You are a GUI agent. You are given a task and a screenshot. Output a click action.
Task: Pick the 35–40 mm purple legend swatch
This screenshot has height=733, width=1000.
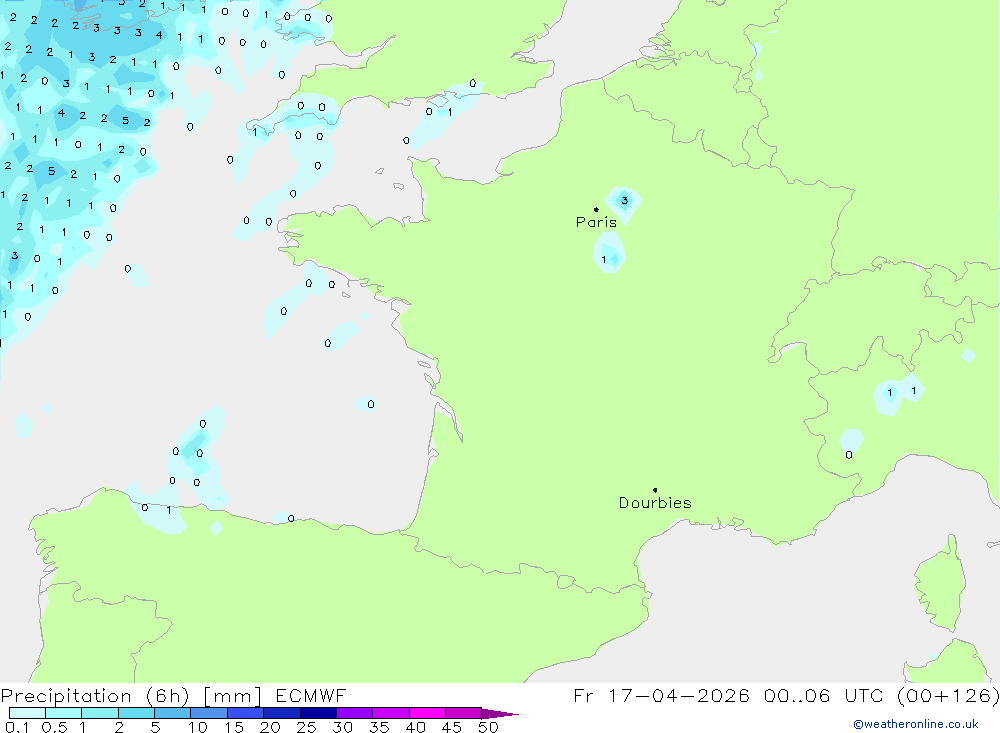click(x=390, y=713)
